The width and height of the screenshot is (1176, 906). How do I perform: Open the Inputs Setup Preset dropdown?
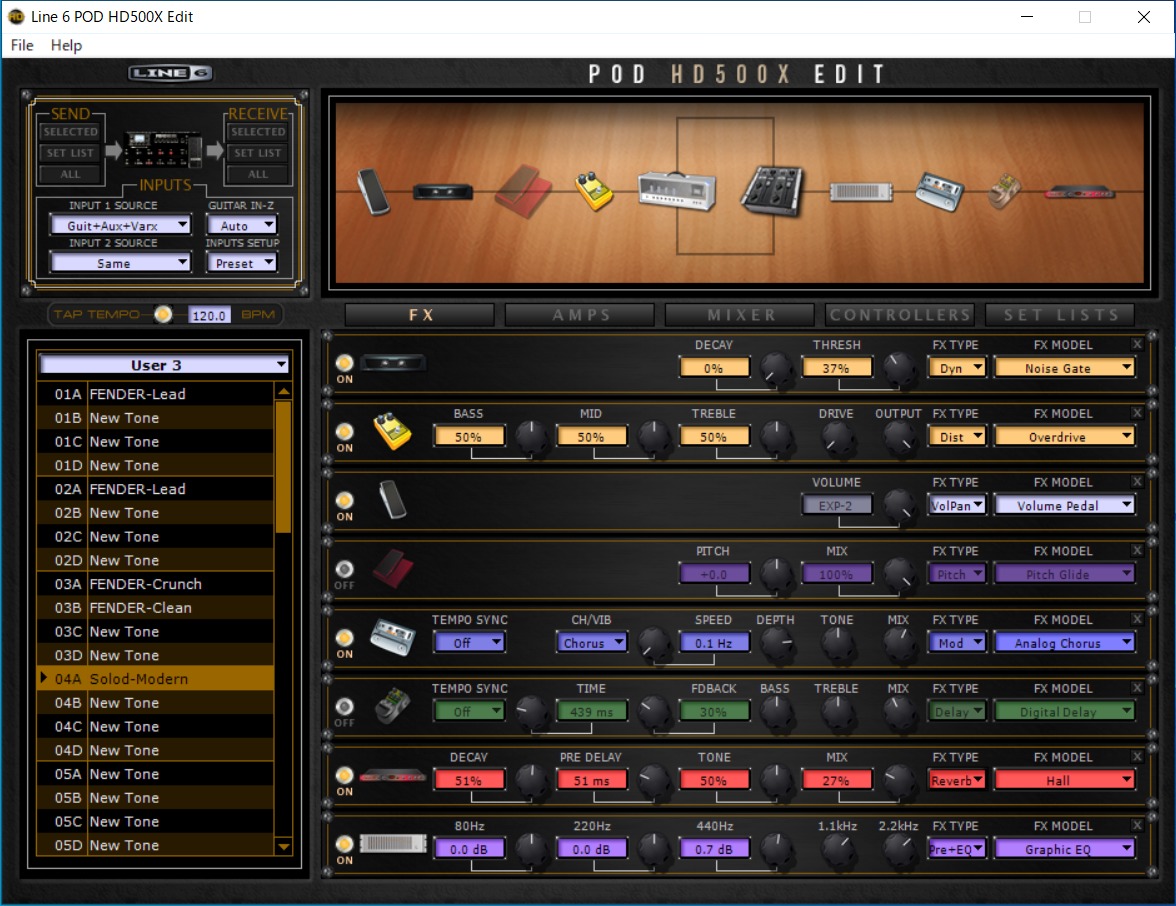coord(242,262)
